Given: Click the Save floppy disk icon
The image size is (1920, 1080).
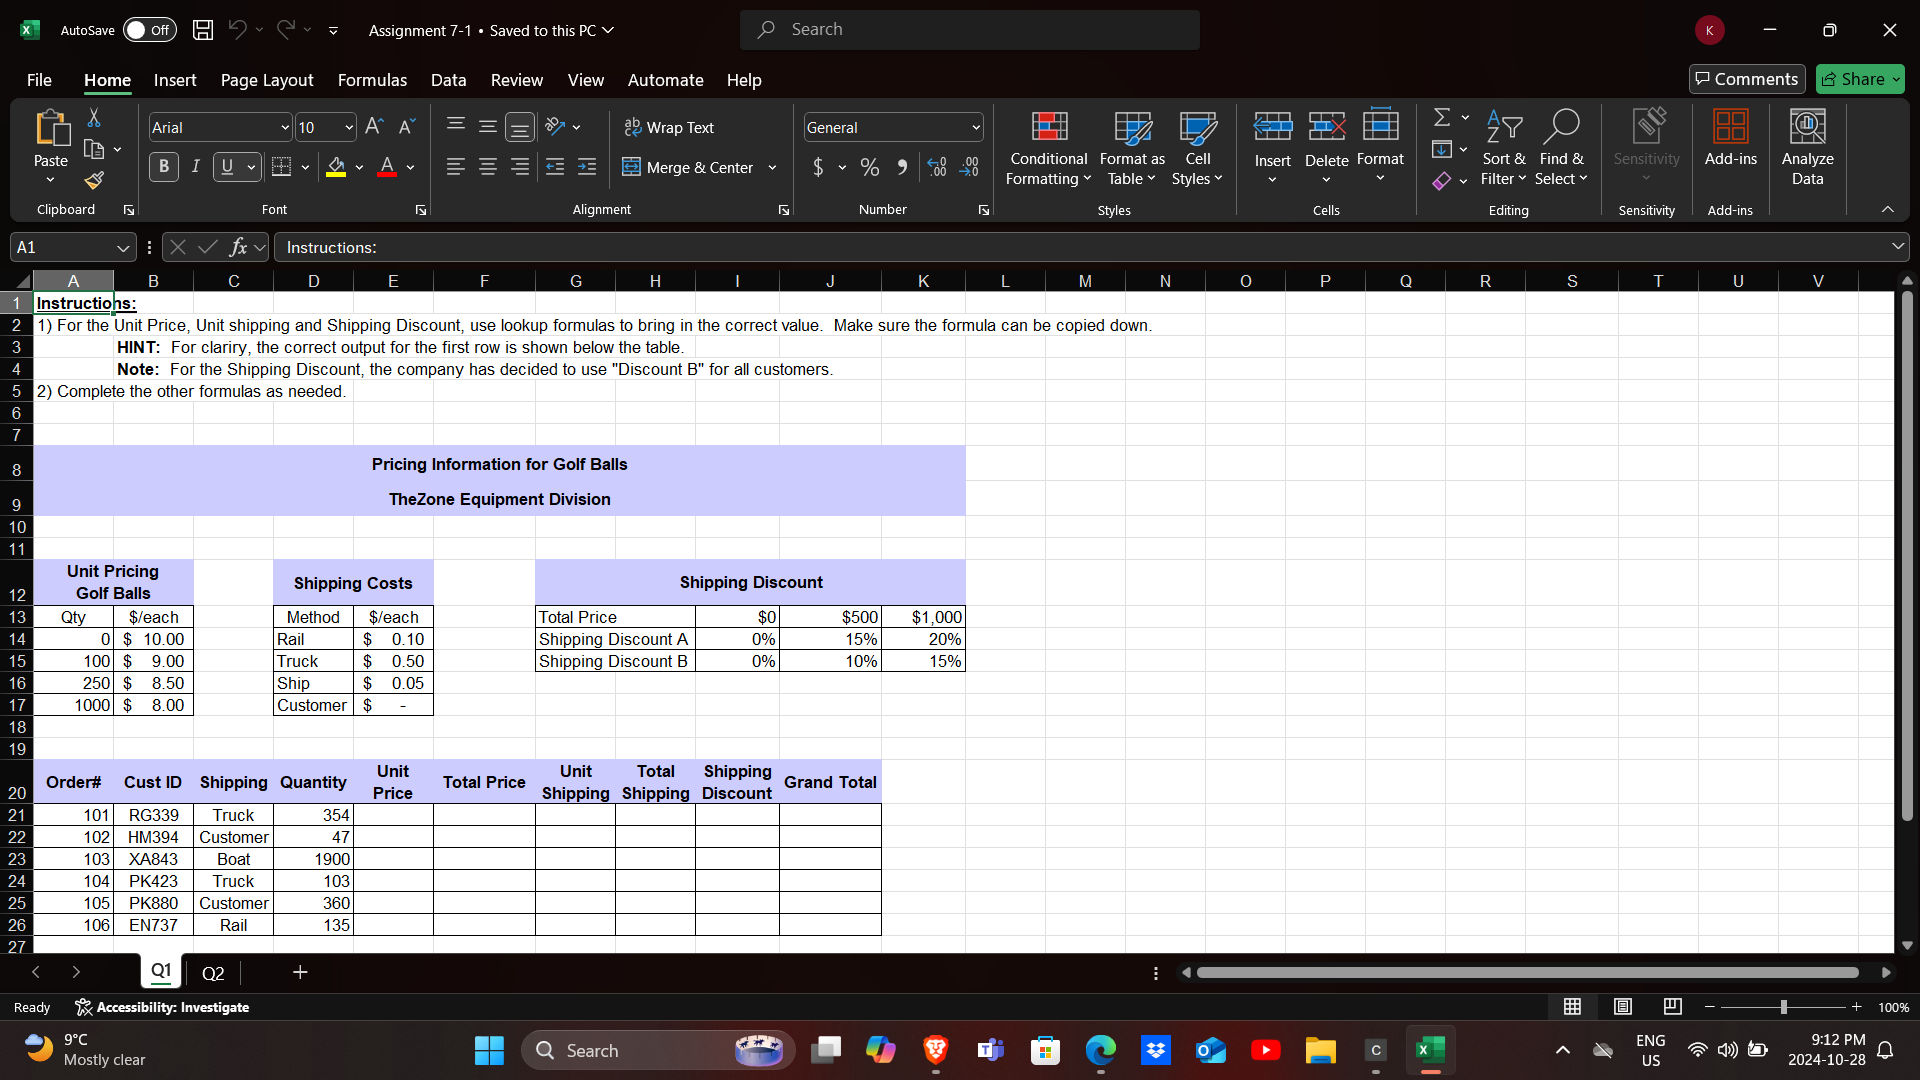Looking at the screenshot, I should [203, 30].
